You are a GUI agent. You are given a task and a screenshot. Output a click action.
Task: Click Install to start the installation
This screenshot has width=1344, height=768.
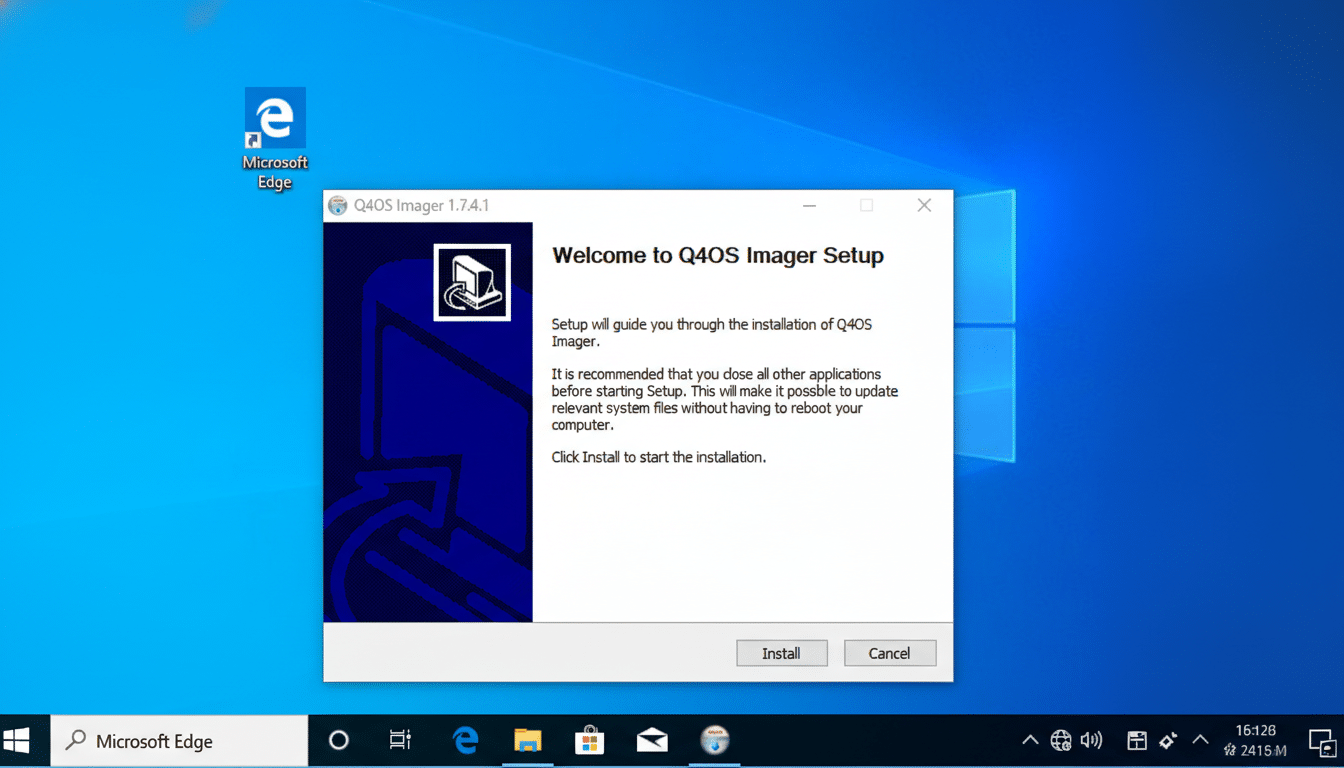pyautogui.click(x=781, y=653)
